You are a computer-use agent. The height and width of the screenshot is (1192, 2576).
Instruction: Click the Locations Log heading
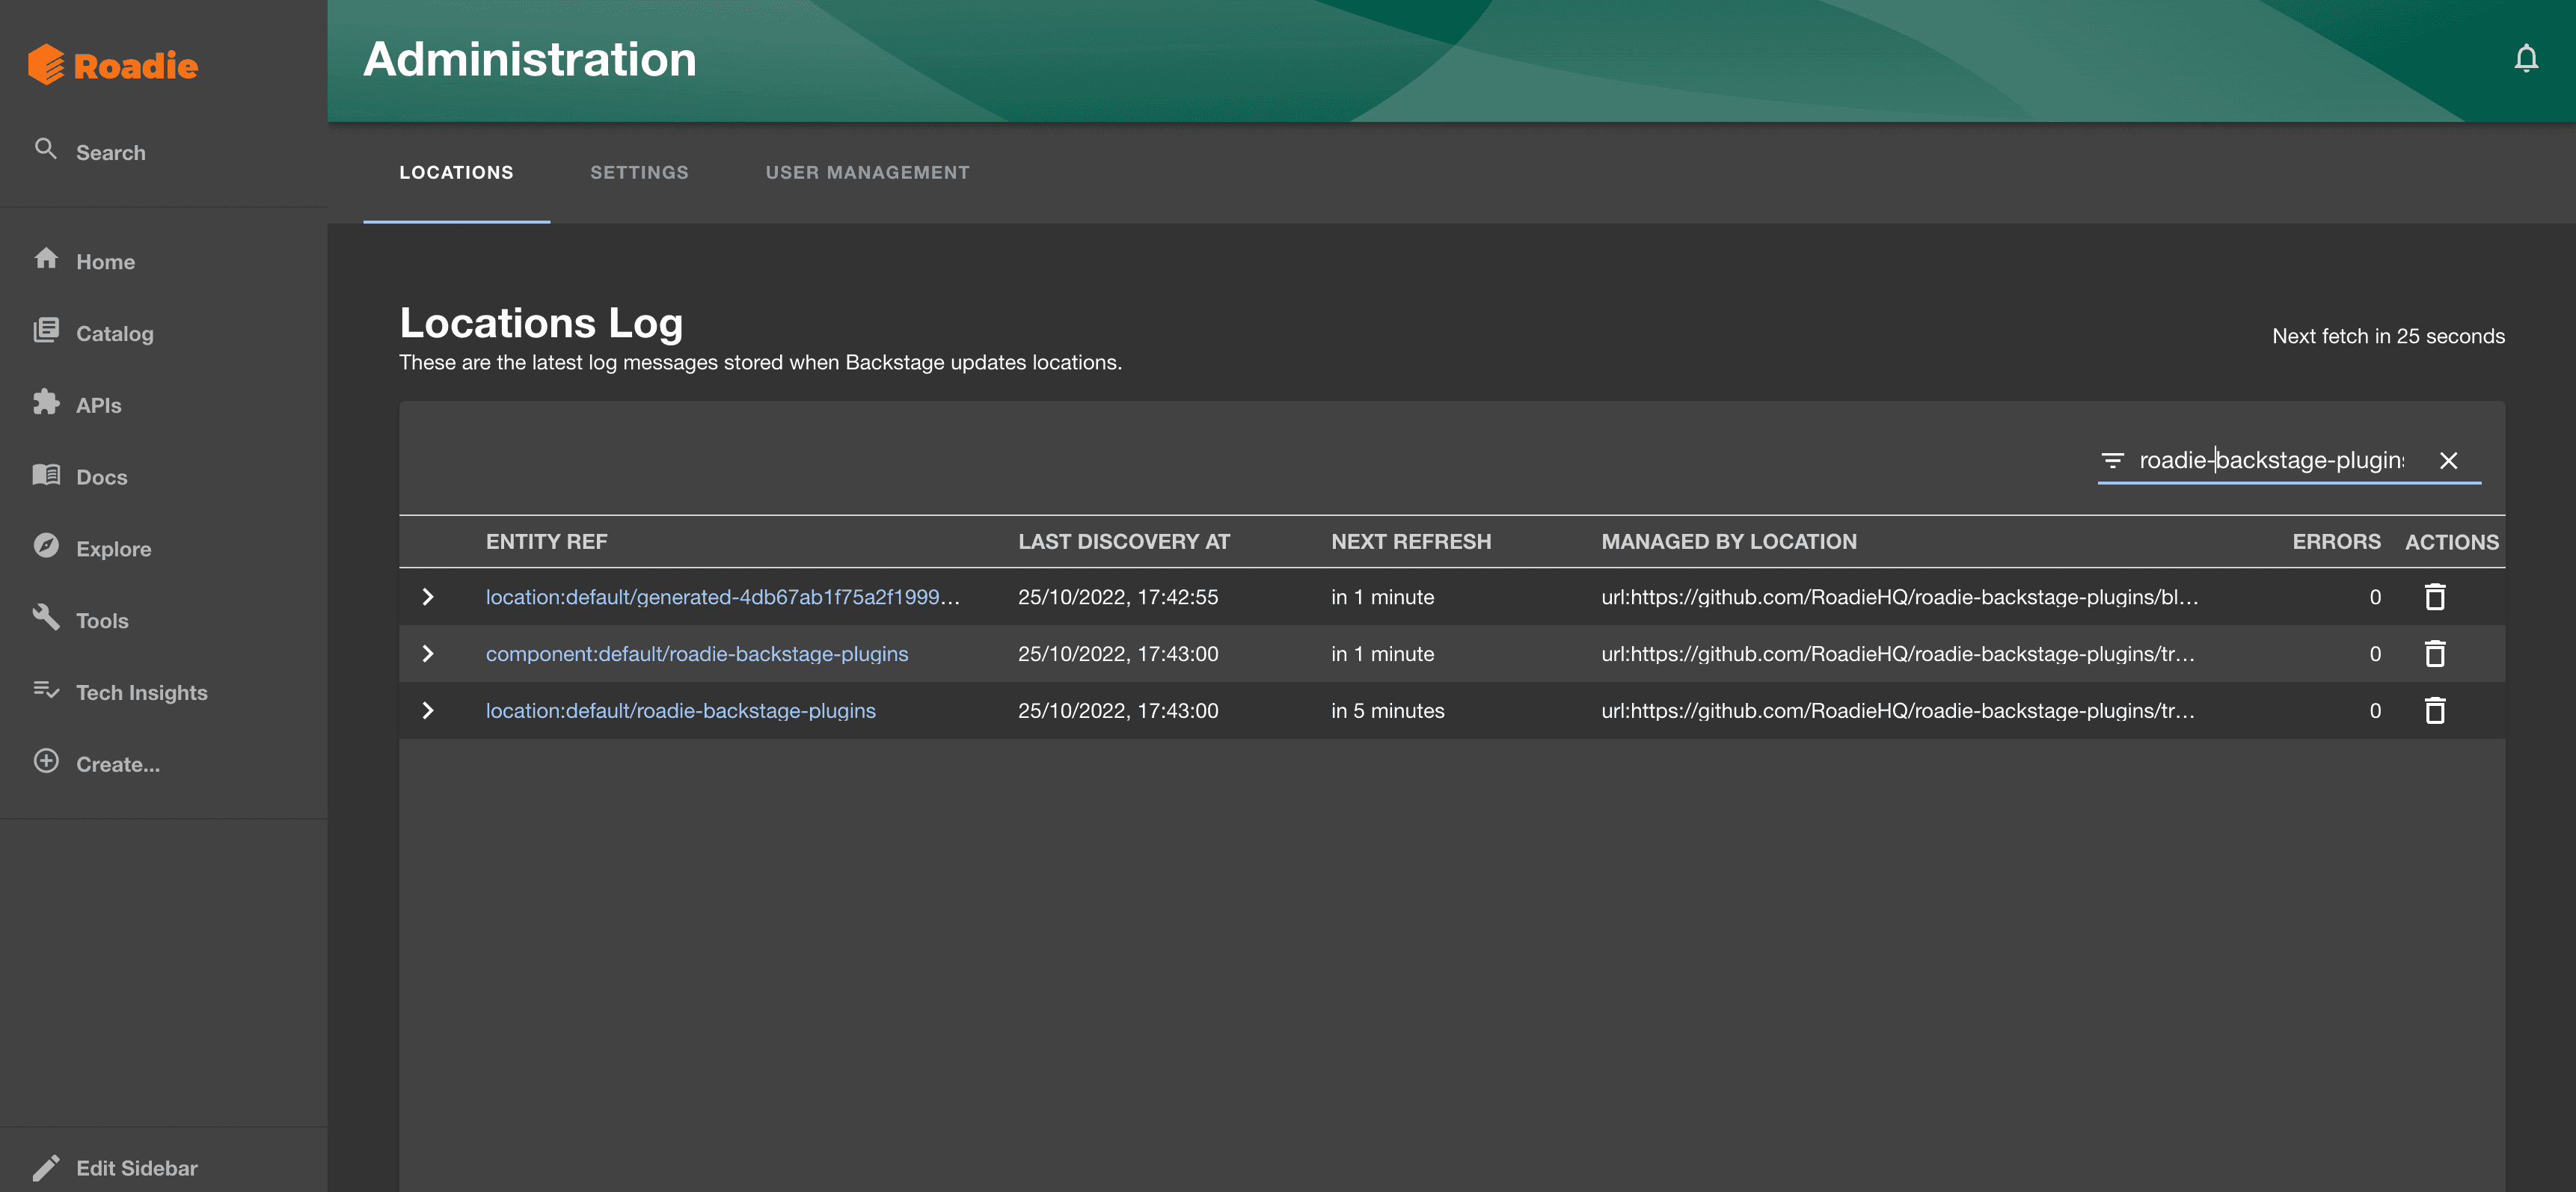point(541,322)
